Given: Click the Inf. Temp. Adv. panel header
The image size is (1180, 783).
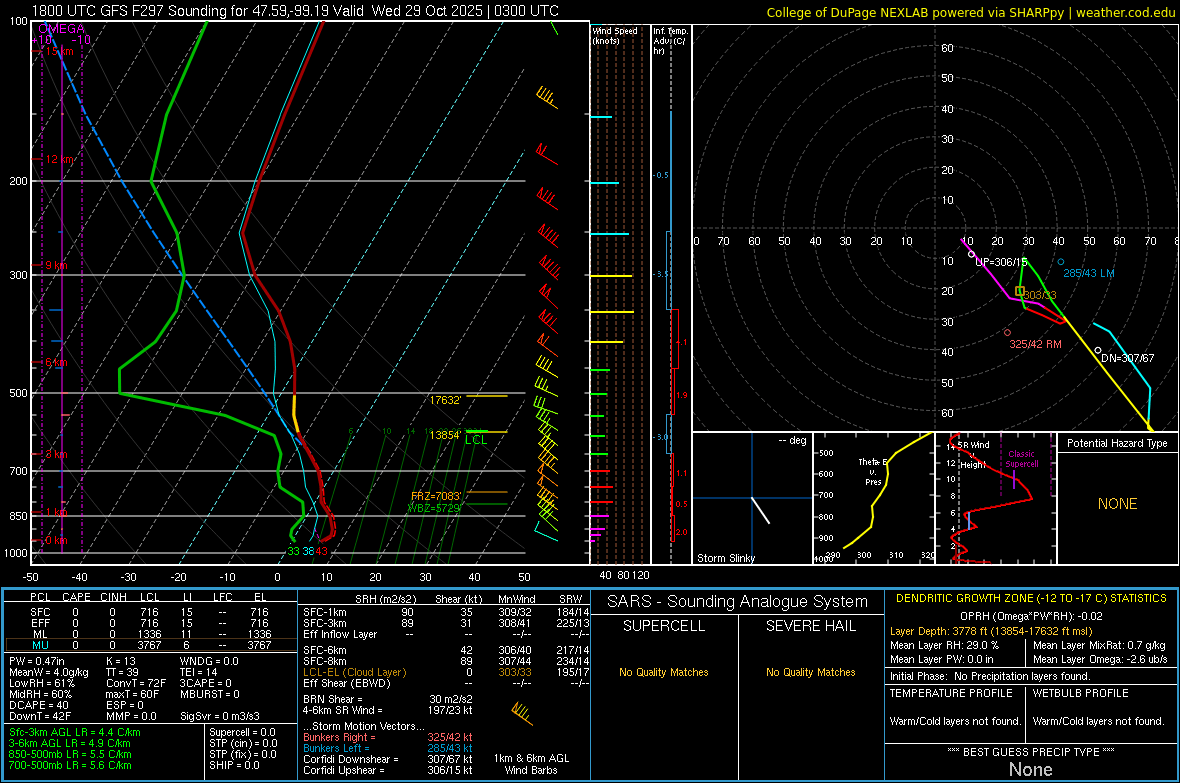Looking at the screenshot, I should pyautogui.click(x=670, y=41).
